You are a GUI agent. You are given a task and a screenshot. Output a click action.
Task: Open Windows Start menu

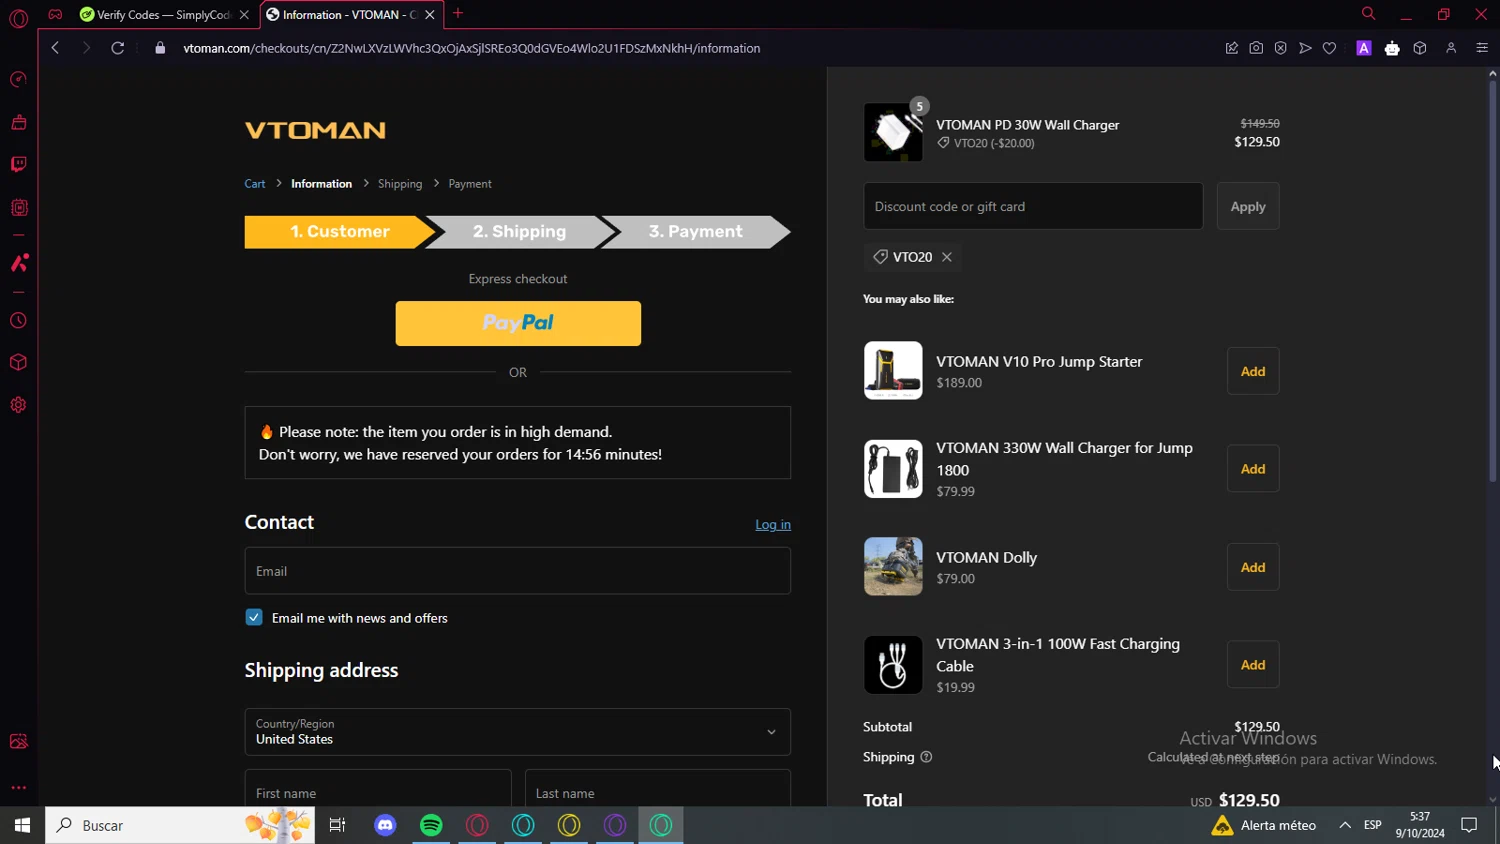[x=22, y=825]
